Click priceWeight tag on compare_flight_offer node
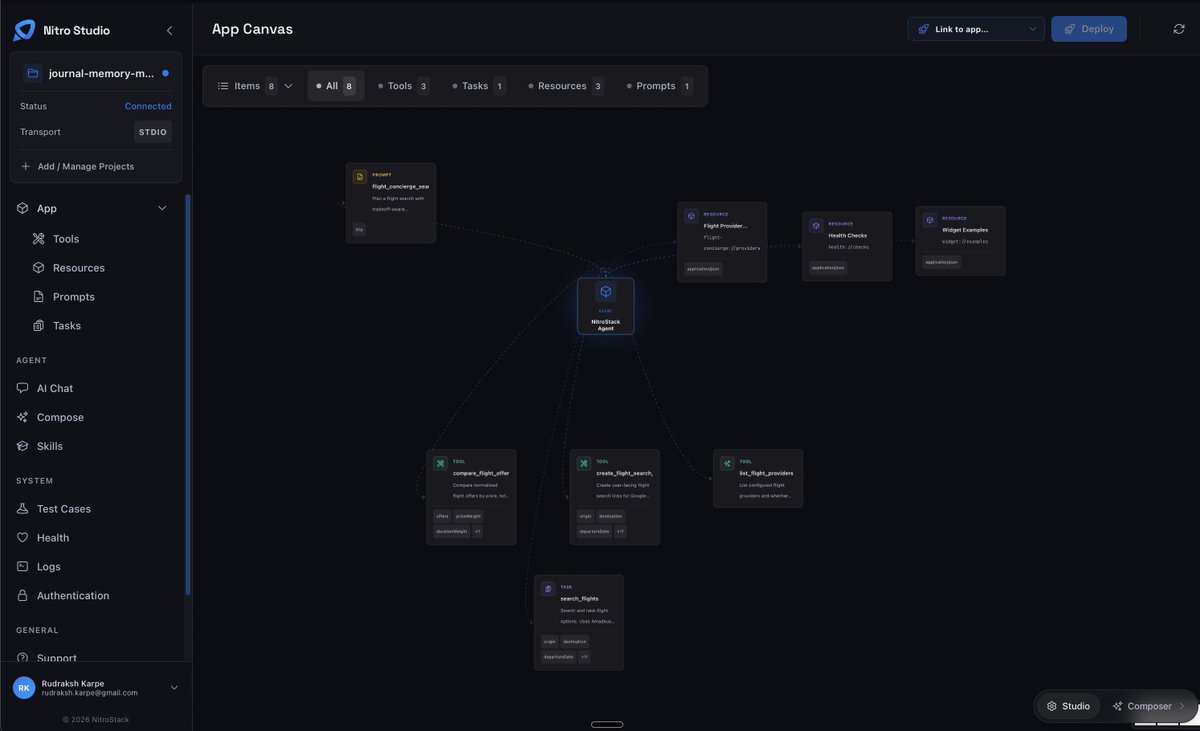The image size is (1200, 731). pyautogui.click(x=468, y=516)
